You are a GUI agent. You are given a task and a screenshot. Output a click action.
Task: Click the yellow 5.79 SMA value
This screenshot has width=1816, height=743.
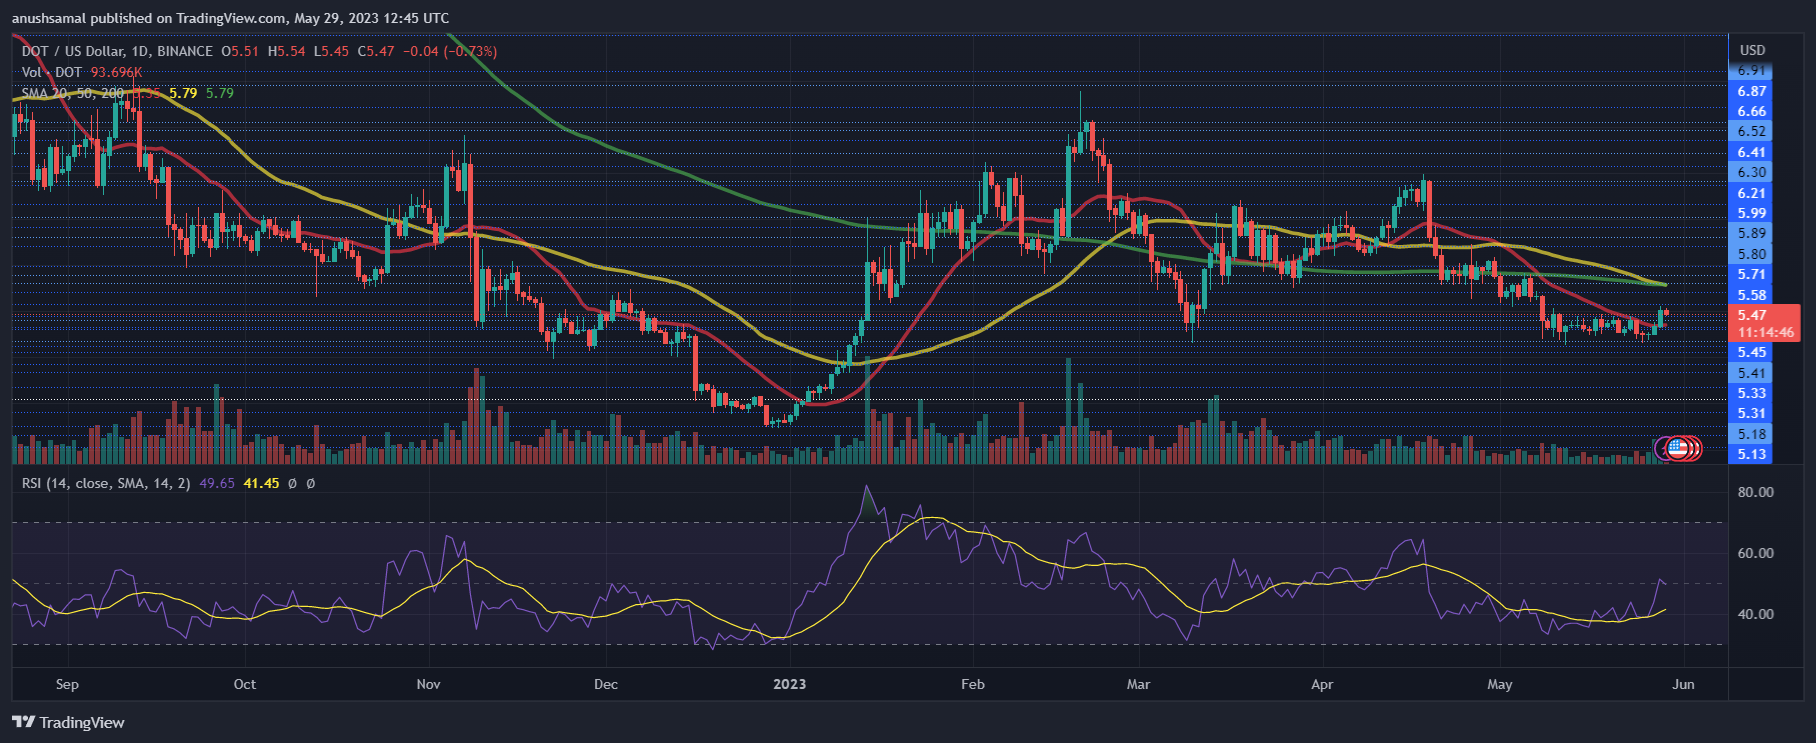click(183, 93)
